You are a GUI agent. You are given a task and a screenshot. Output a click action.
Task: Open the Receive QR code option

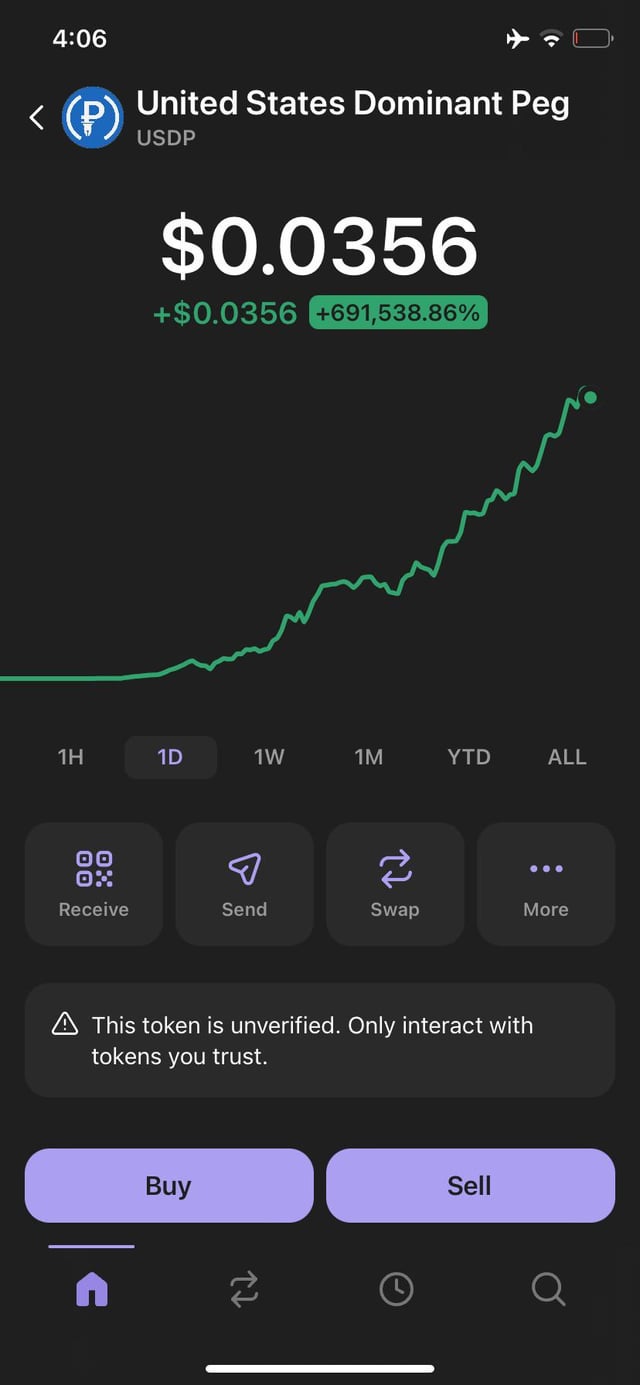tap(94, 883)
